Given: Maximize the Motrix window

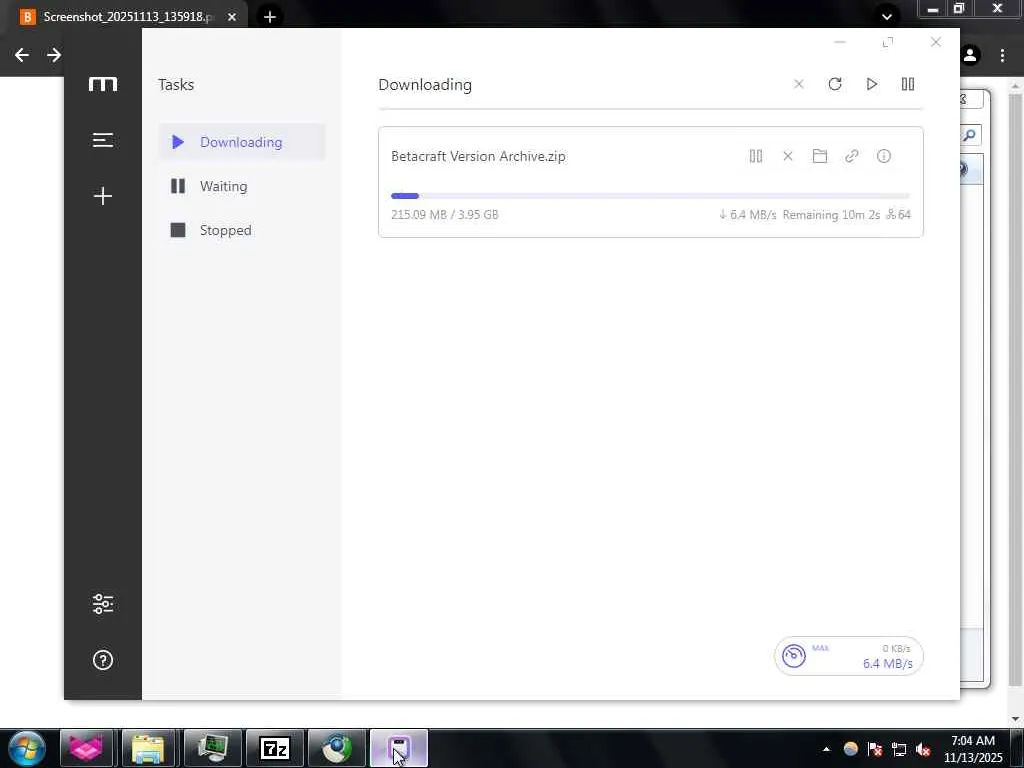Looking at the screenshot, I should click(x=888, y=42).
